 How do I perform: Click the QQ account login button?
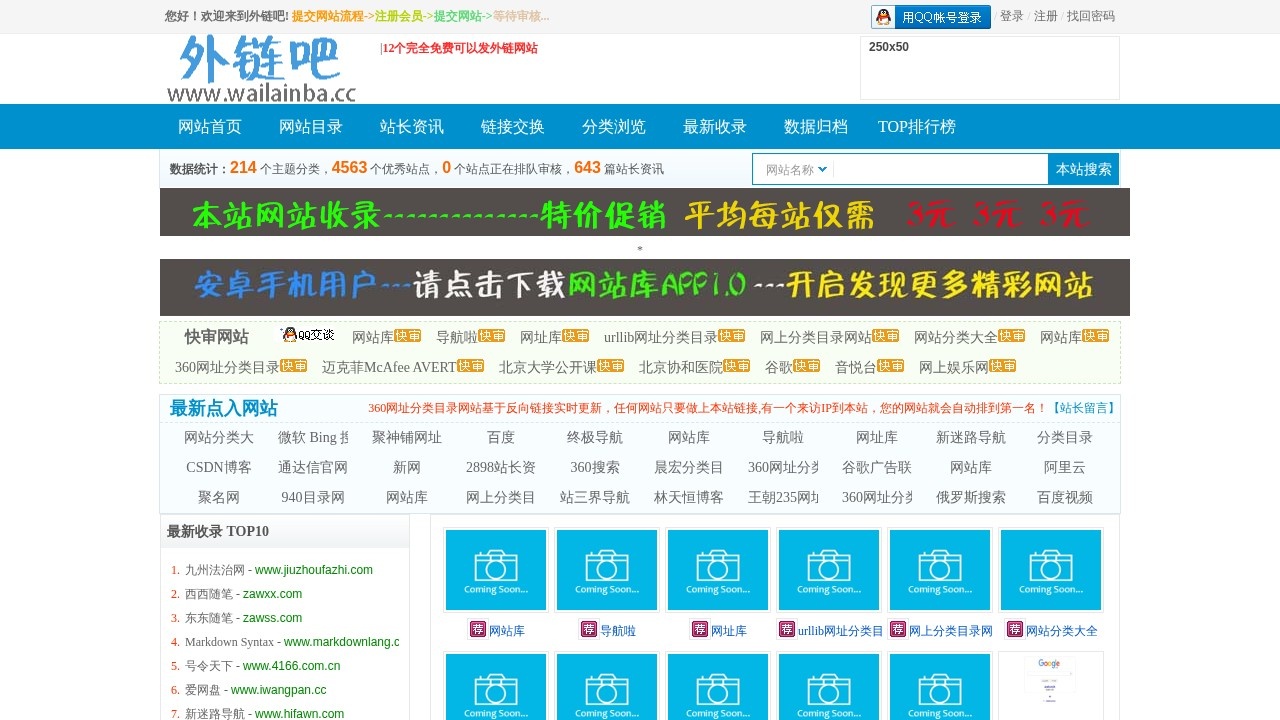[x=931, y=17]
